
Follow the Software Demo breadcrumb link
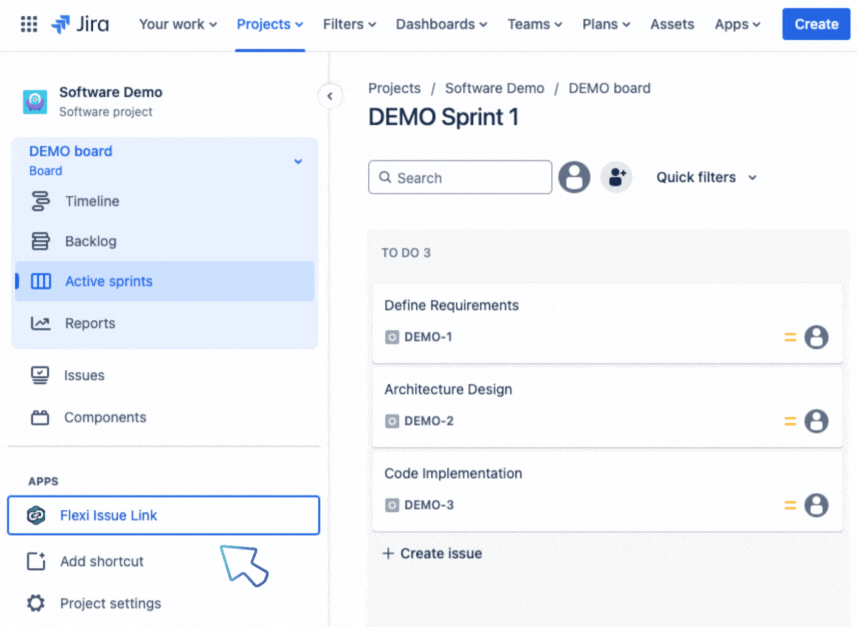494,88
